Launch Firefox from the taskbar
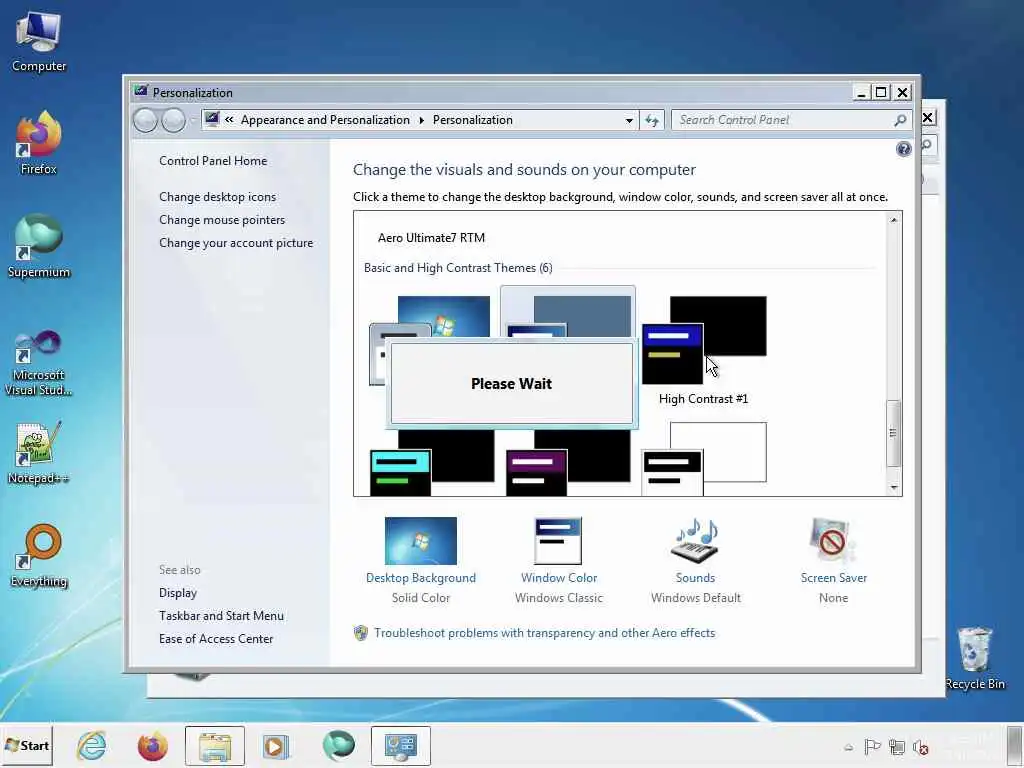Image resolution: width=1024 pixels, height=768 pixels. click(x=152, y=746)
